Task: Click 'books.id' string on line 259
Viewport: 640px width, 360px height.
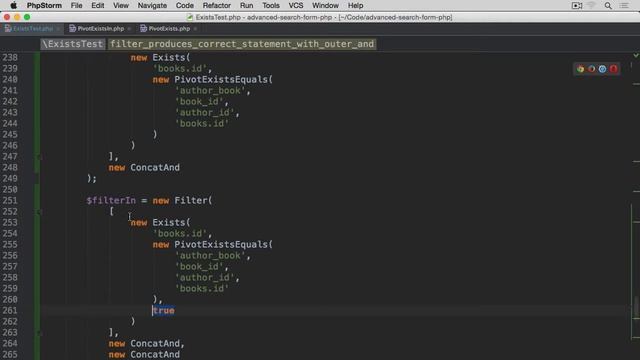Action: tap(202, 289)
